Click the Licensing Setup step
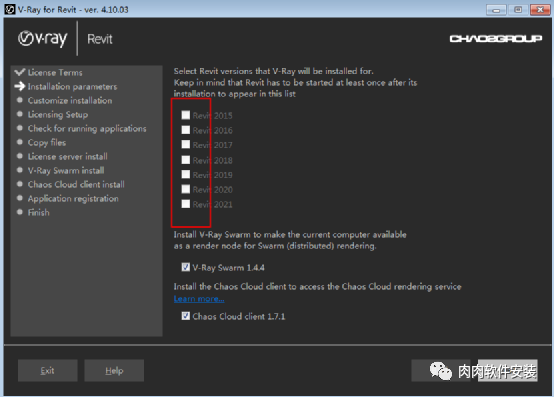554x397 pixels. [58, 114]
